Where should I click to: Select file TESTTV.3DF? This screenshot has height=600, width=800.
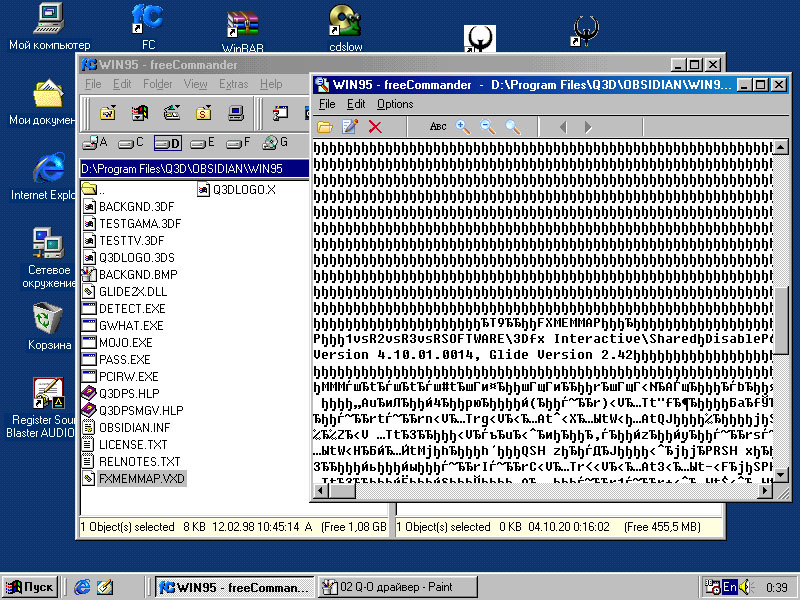click(123, 240)
